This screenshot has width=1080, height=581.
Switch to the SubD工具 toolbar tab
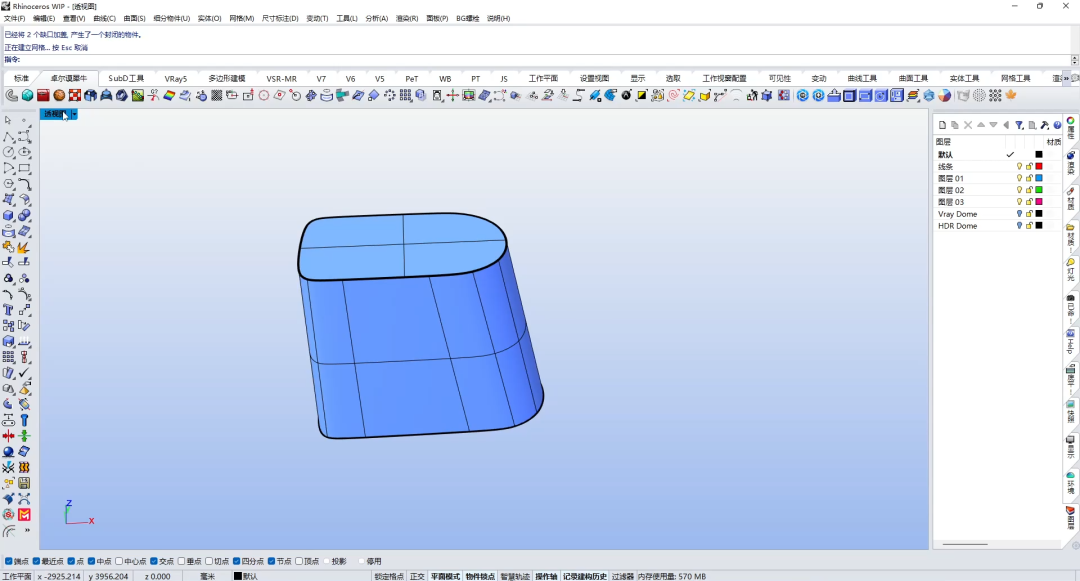pyautogui.click(x=126, y=78)
